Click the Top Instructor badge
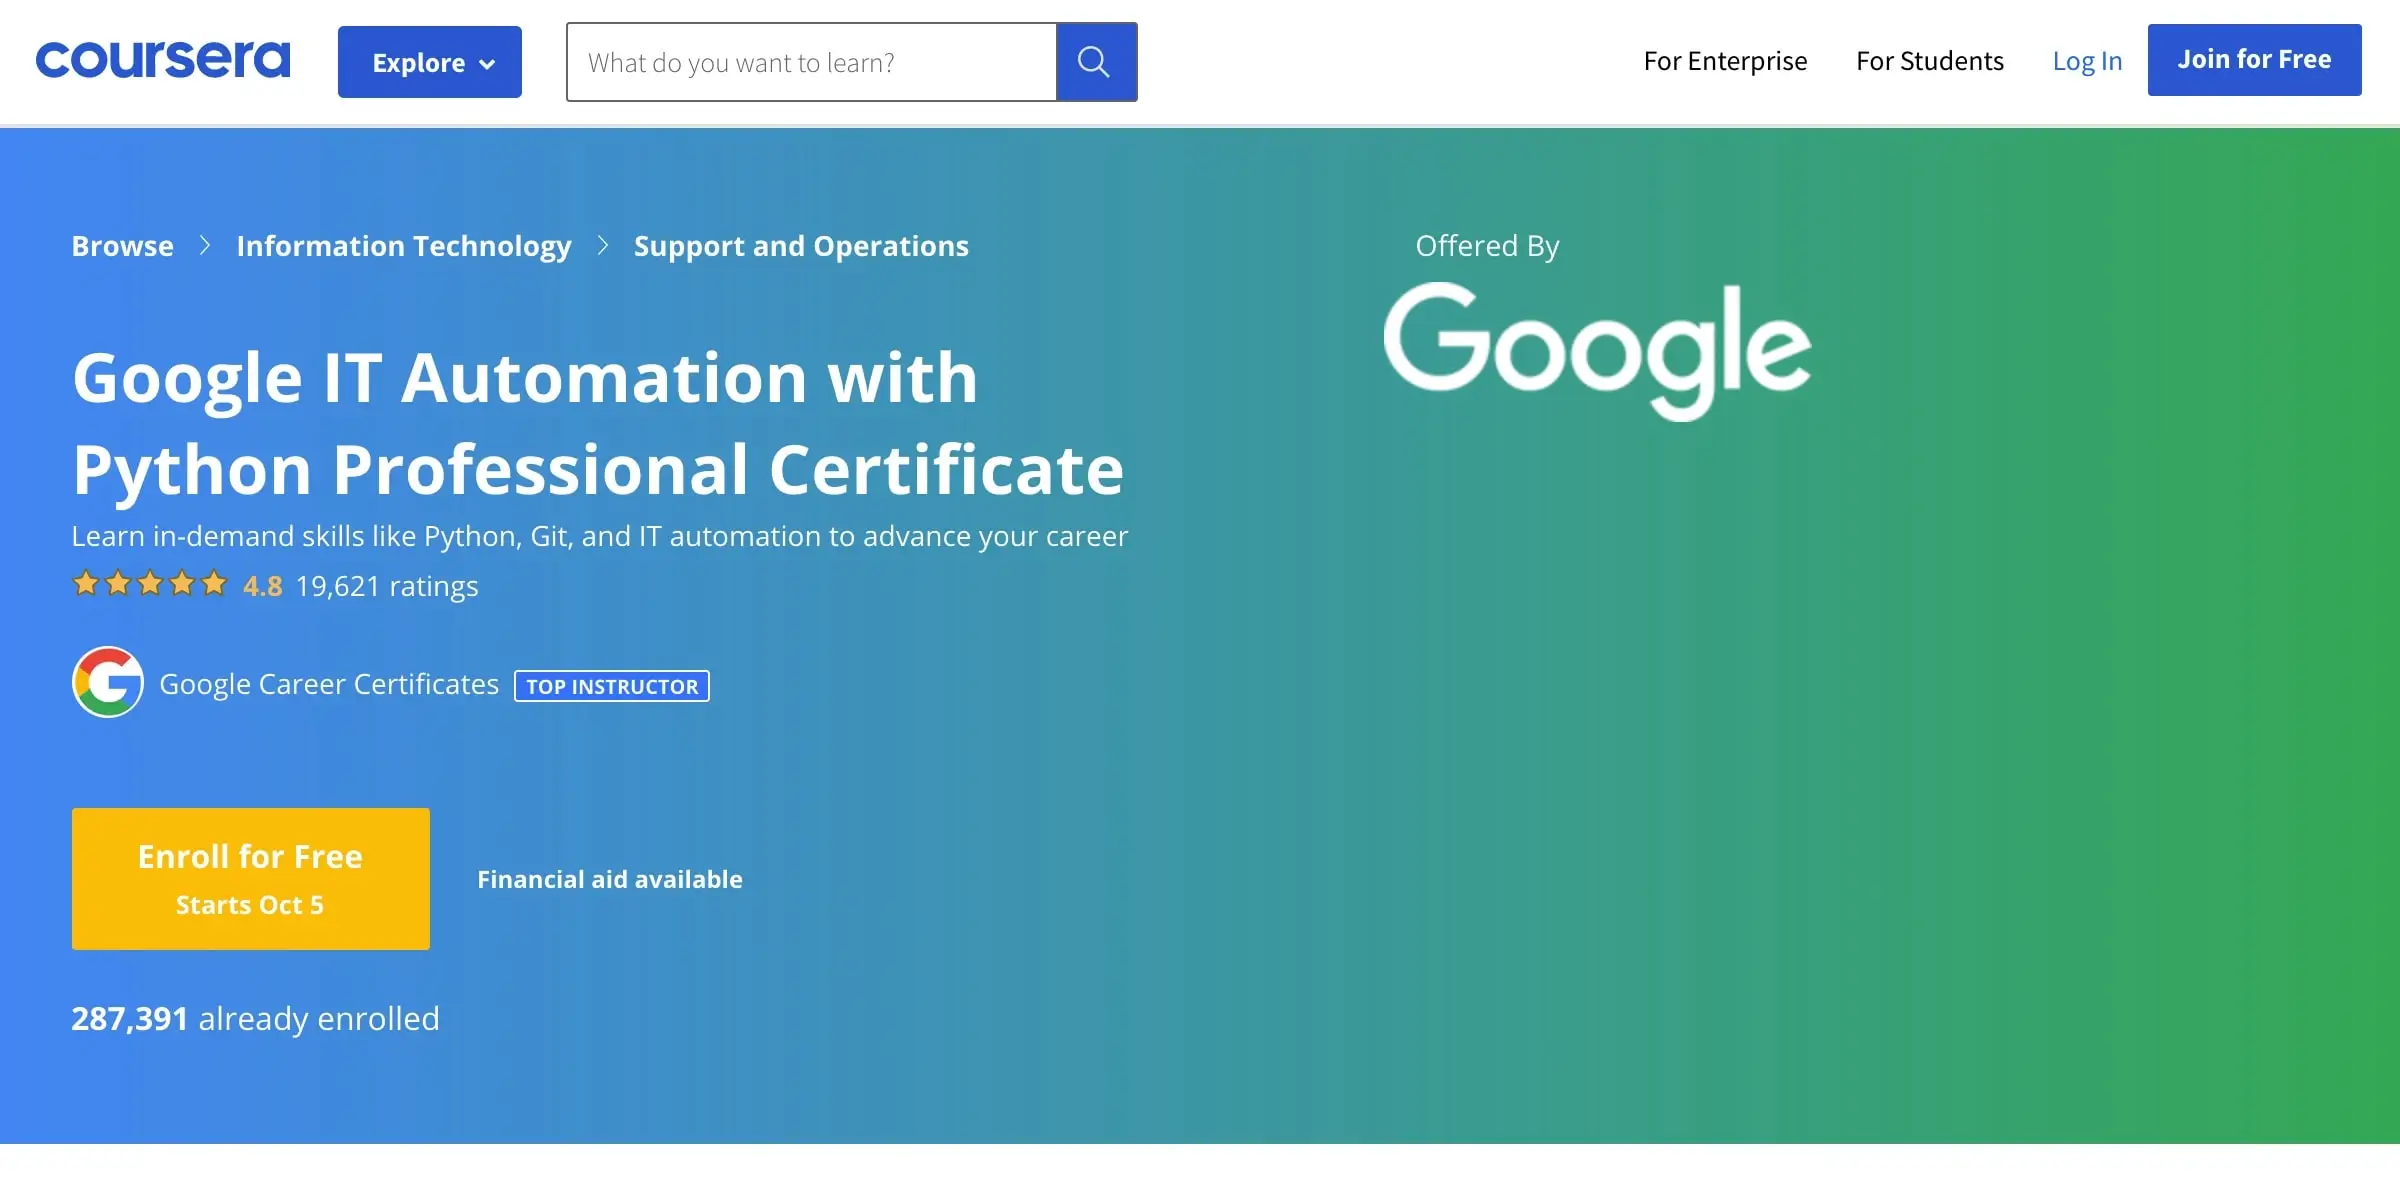2400x1200 pixels. pos(612,686)
